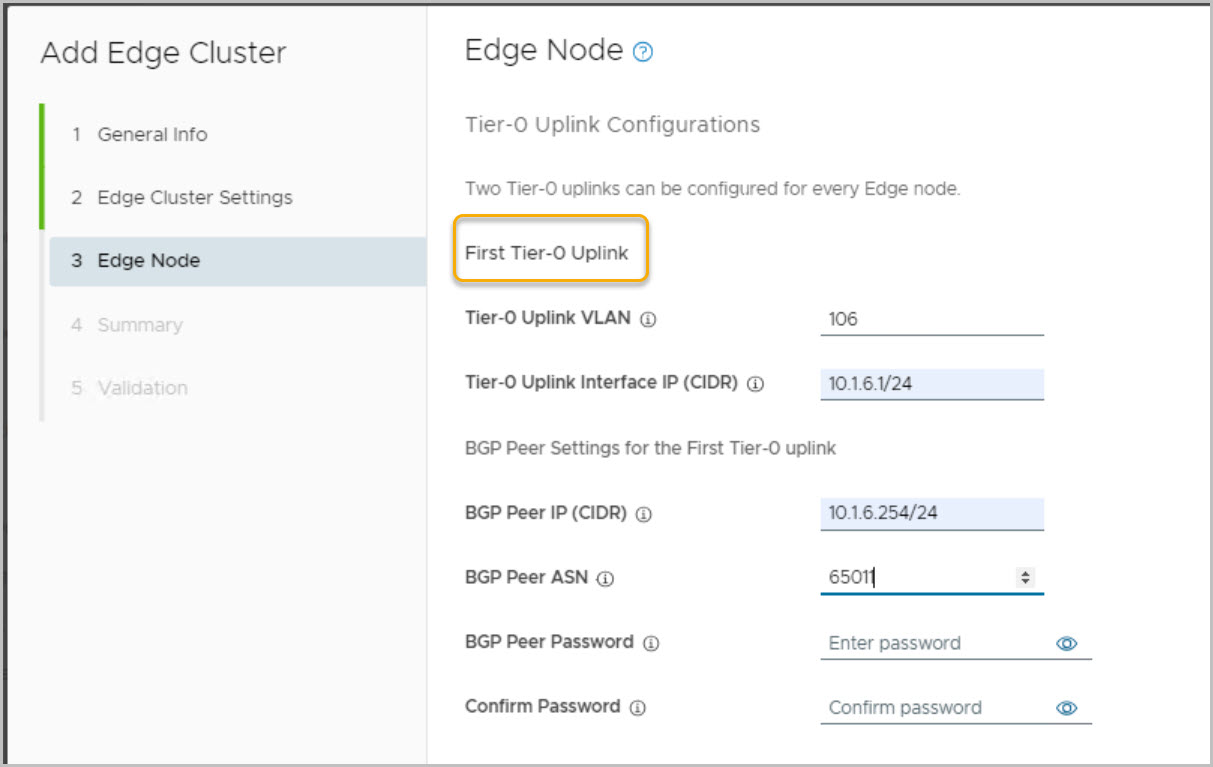Image resolution: width=1213 pixels, height=767 pixels.
Task: Click info icon next to Uplink Interface IP
Action: [x=756, y=384]
